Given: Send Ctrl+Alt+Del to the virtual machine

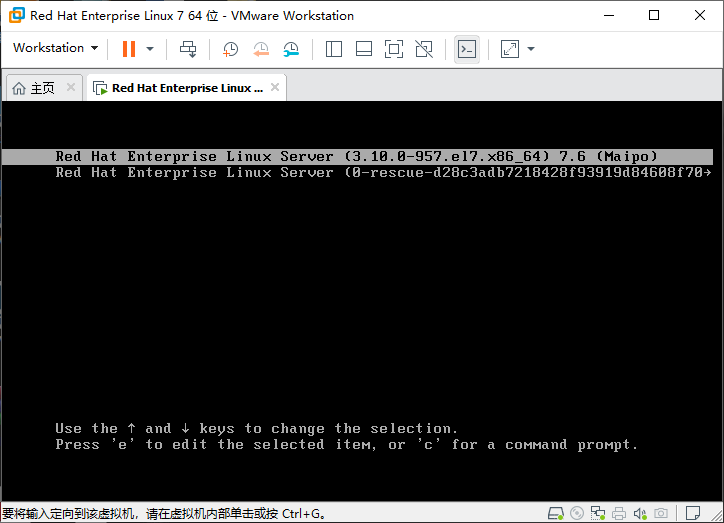Looking at the screenshot, I should 188,48.
